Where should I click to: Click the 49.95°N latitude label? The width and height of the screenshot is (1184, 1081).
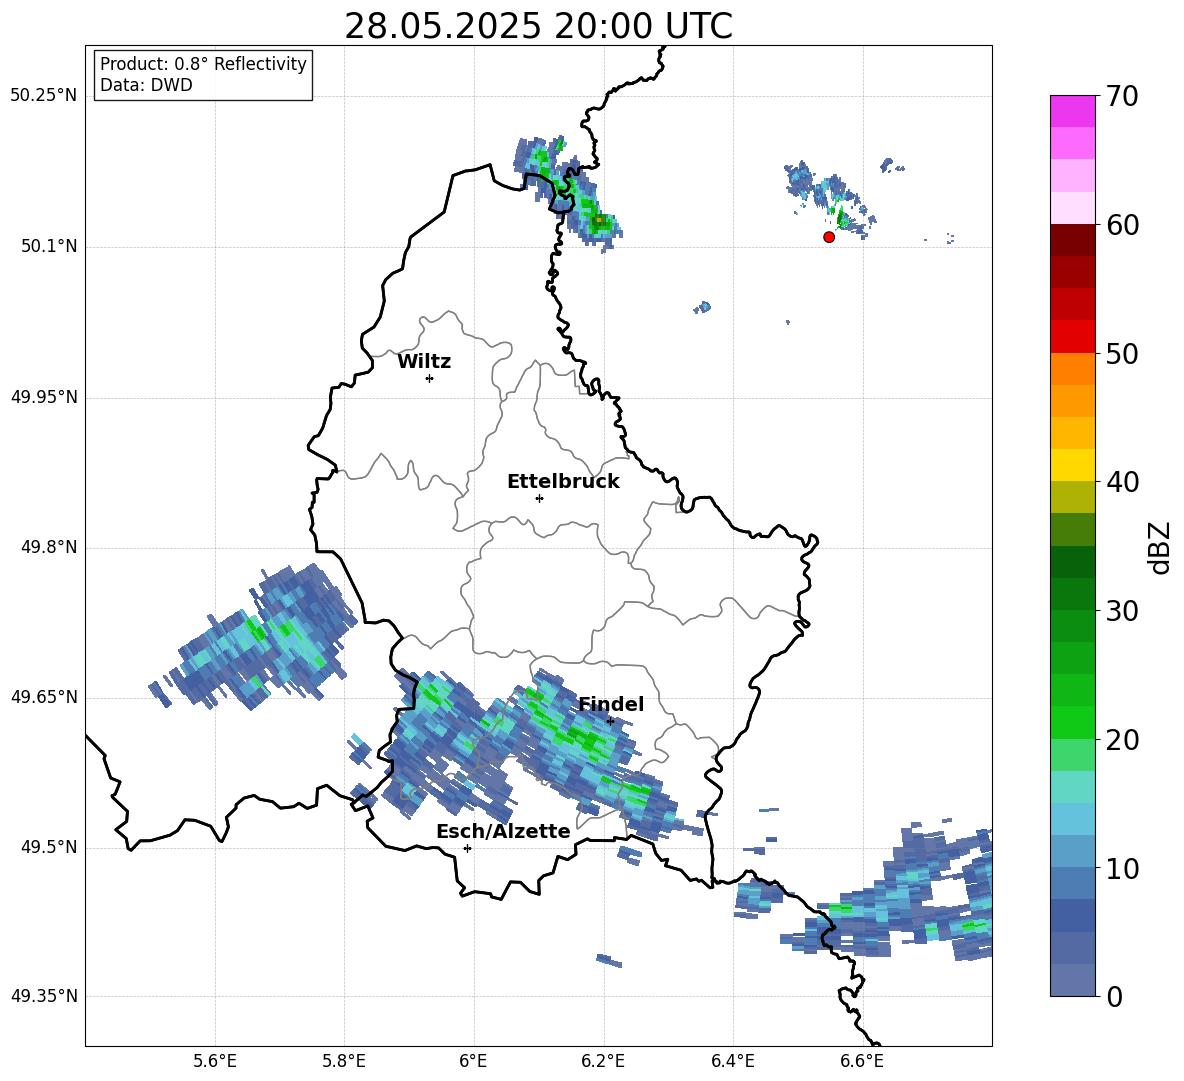click(44, 397)
